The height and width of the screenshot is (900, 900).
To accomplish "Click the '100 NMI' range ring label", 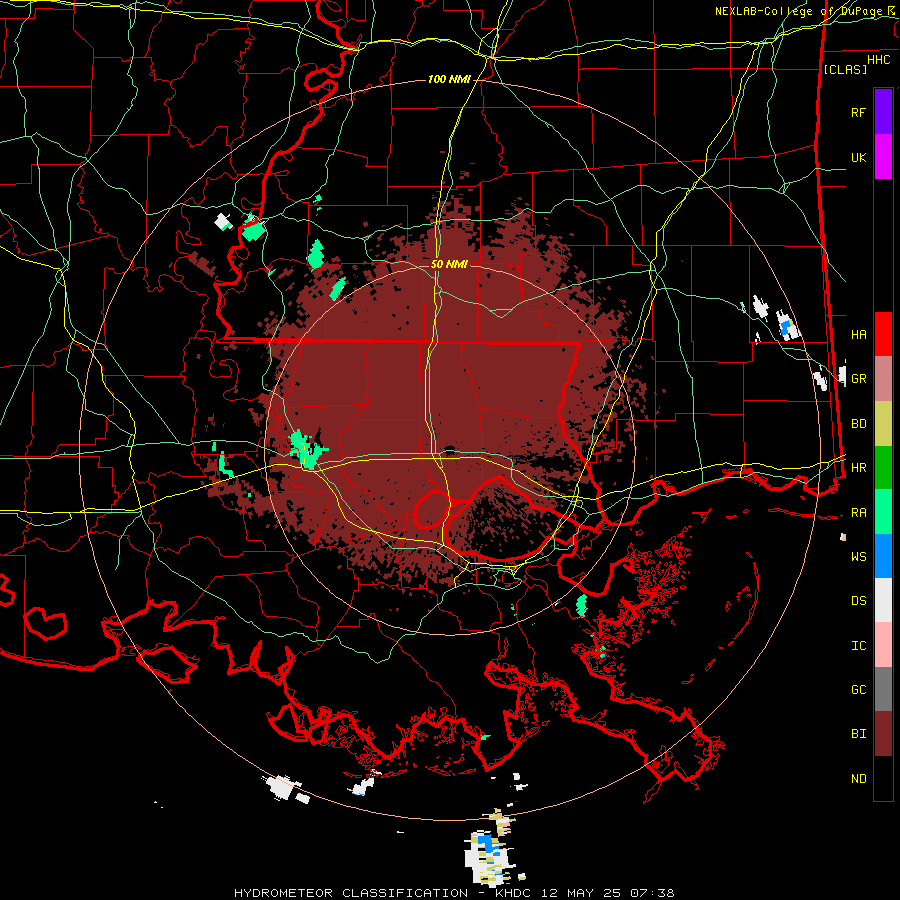I will point(449,79).
